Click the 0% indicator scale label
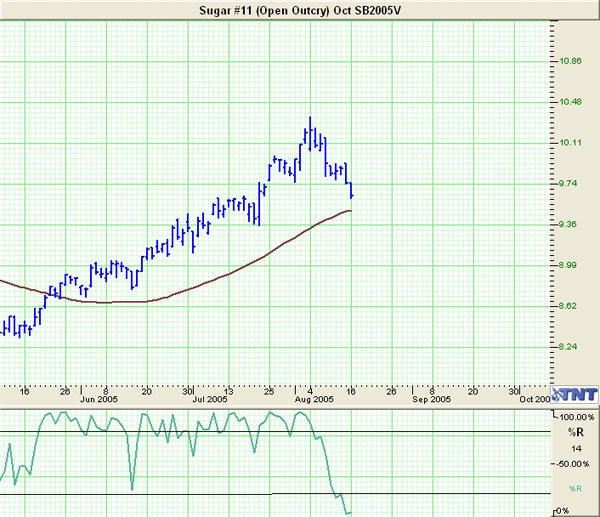600x517 pixels. 562,511
